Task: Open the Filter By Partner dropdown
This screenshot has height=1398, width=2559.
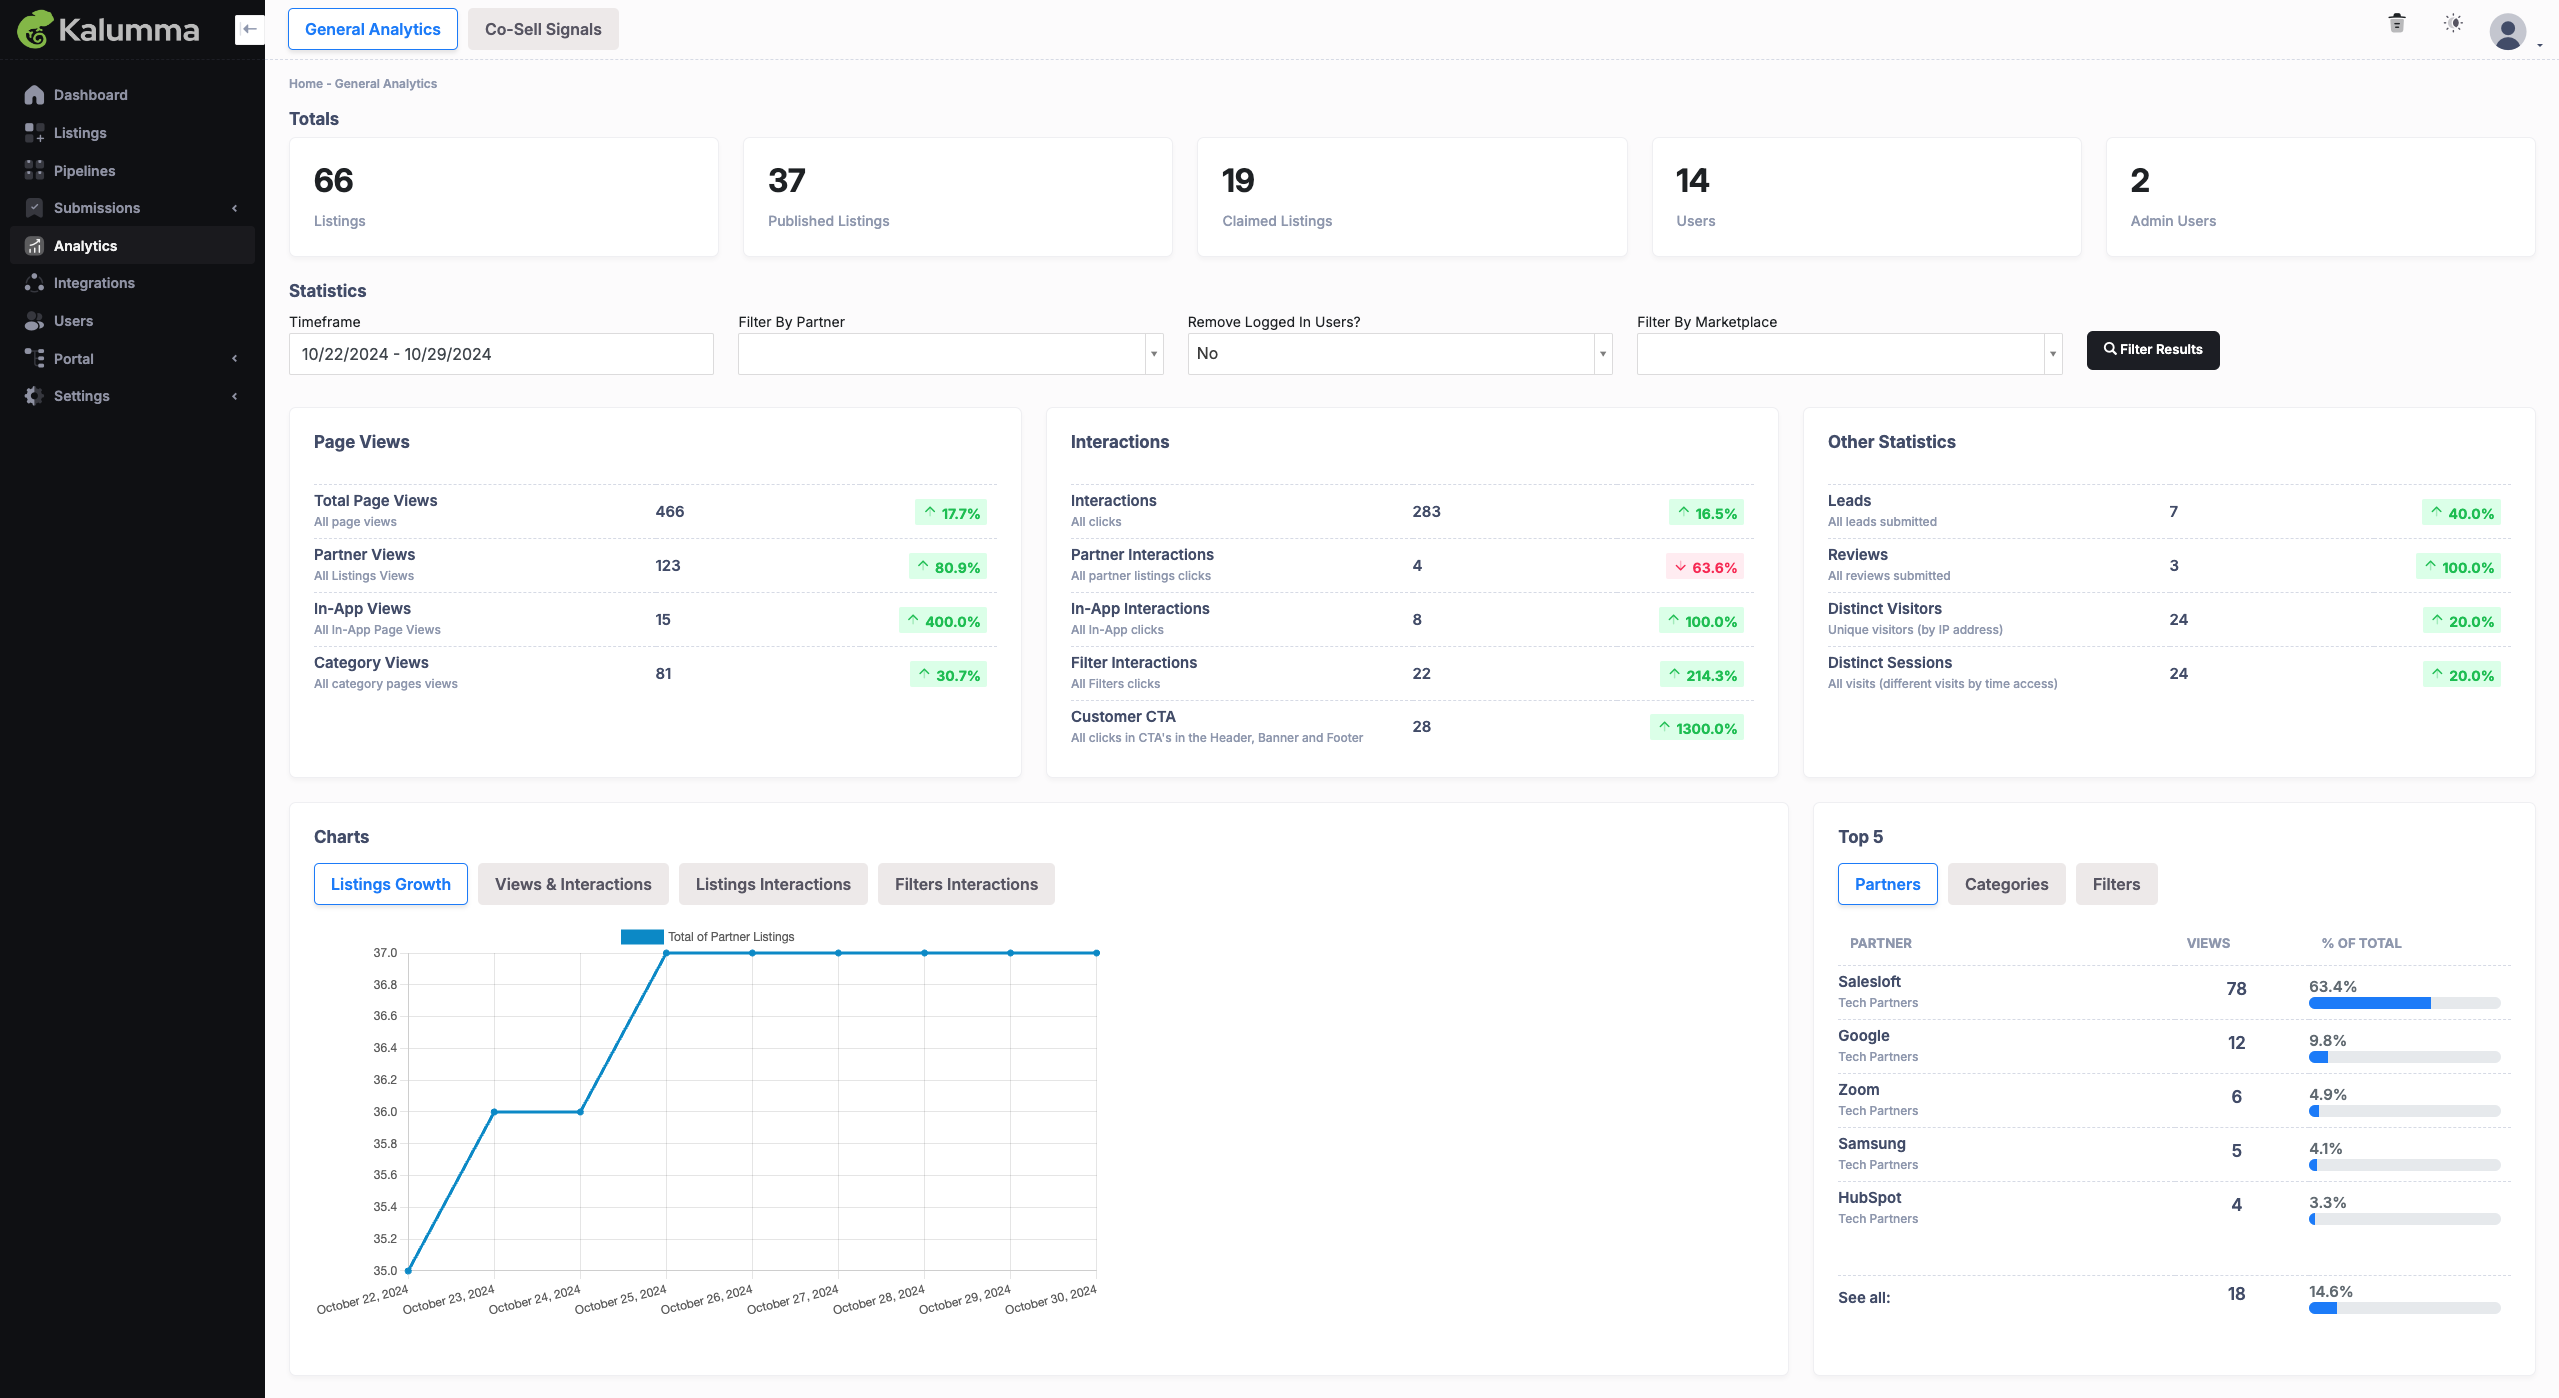Action: point(950,354)
